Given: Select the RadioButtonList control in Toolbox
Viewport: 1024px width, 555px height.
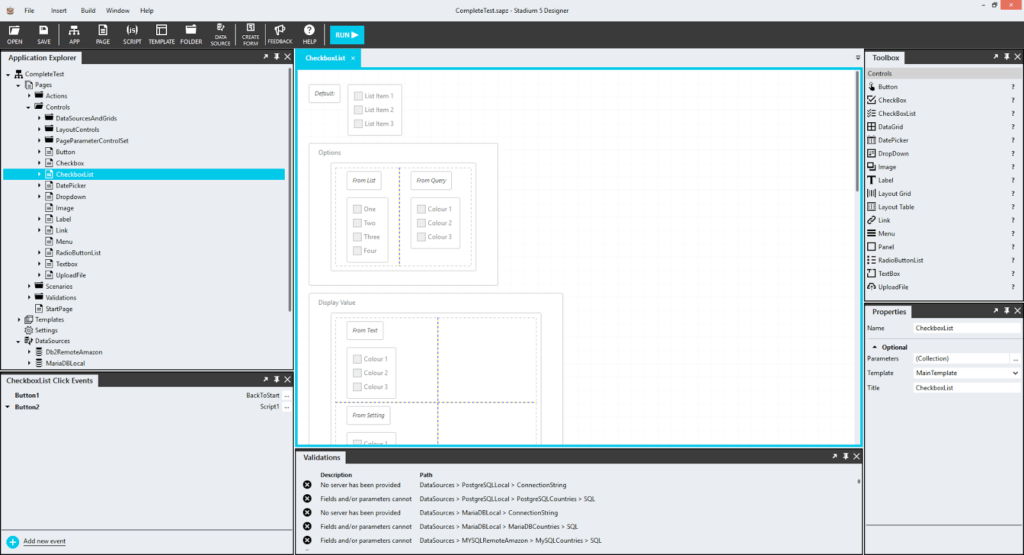Looking at the screenshot, I should (x=900, y=261).
